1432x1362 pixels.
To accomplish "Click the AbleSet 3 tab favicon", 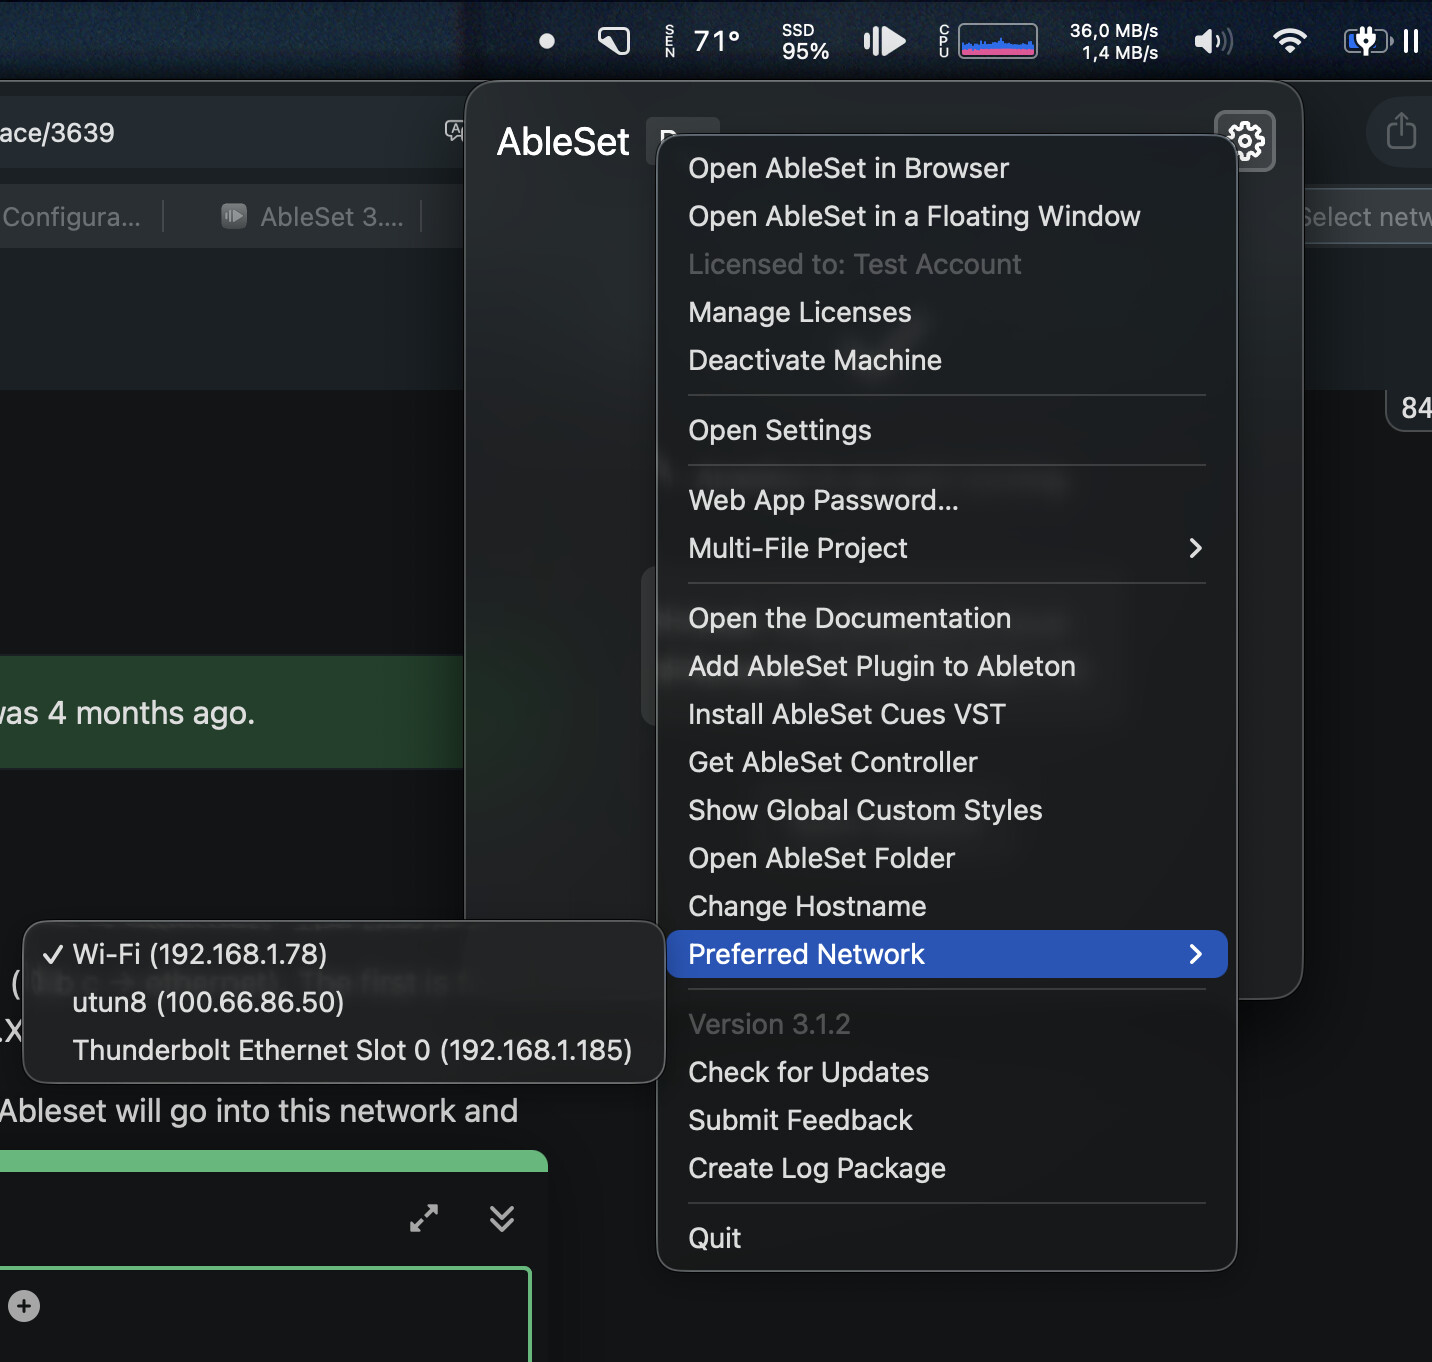I will coord(234,216).
